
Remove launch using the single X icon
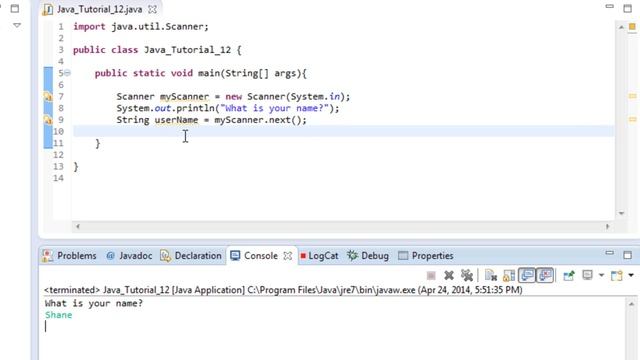(x=449, y=276)
